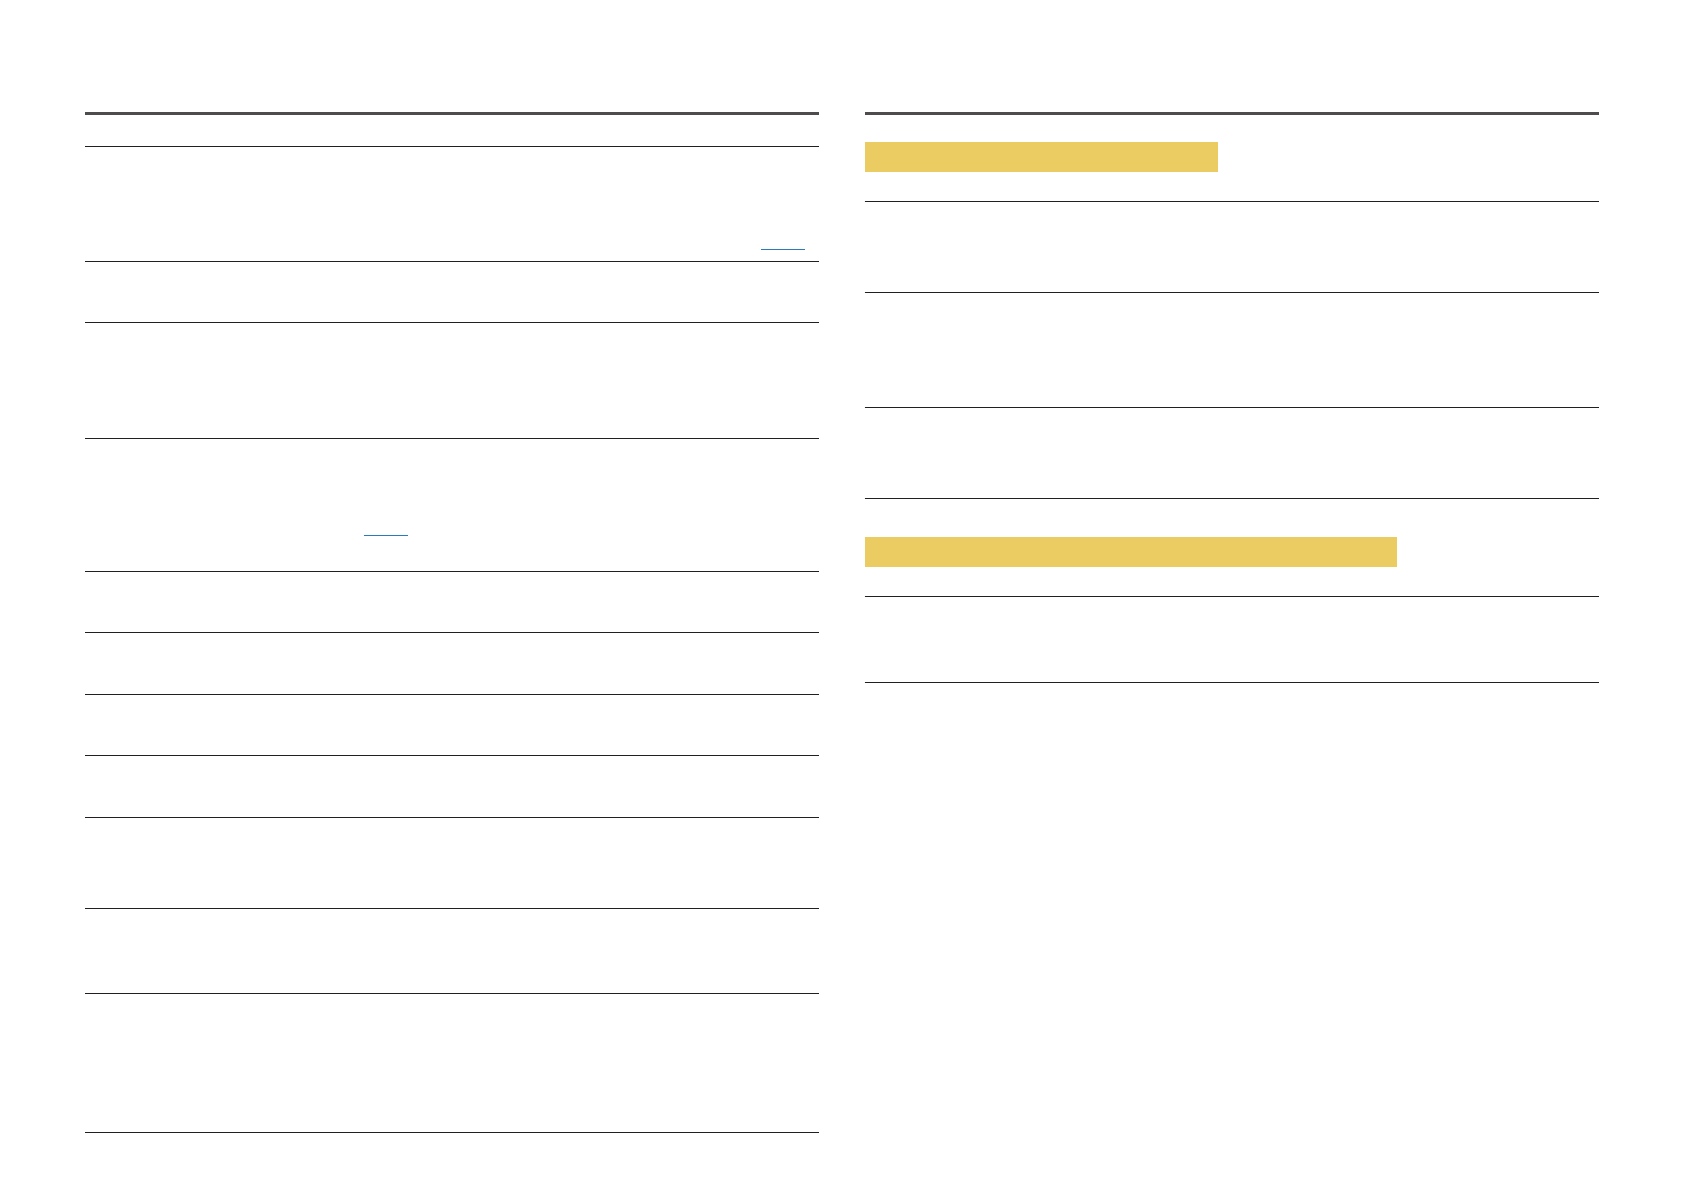The height and width of the screenshot is (1191, 1684).
Task: Click the tenth row of the left table
Action: coord(451,951)
